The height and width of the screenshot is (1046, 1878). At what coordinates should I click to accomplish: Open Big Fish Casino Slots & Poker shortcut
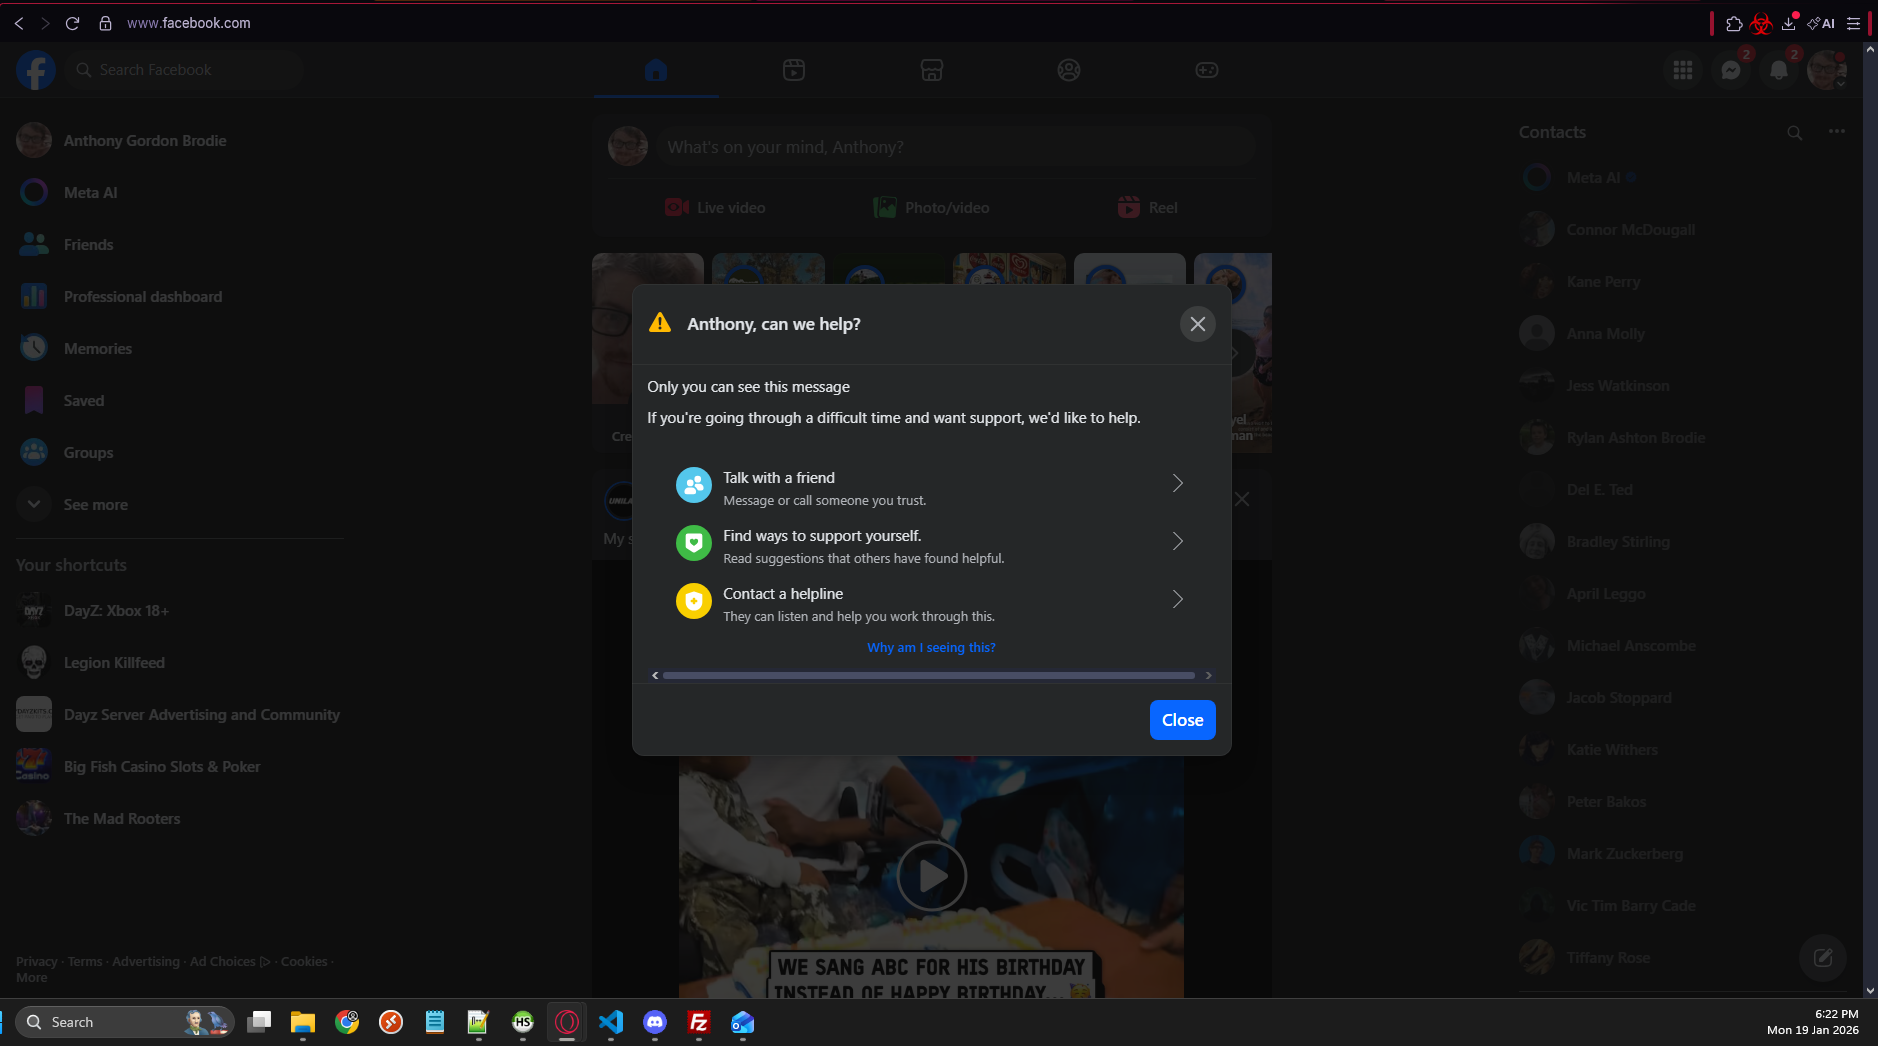coord(180,767)
